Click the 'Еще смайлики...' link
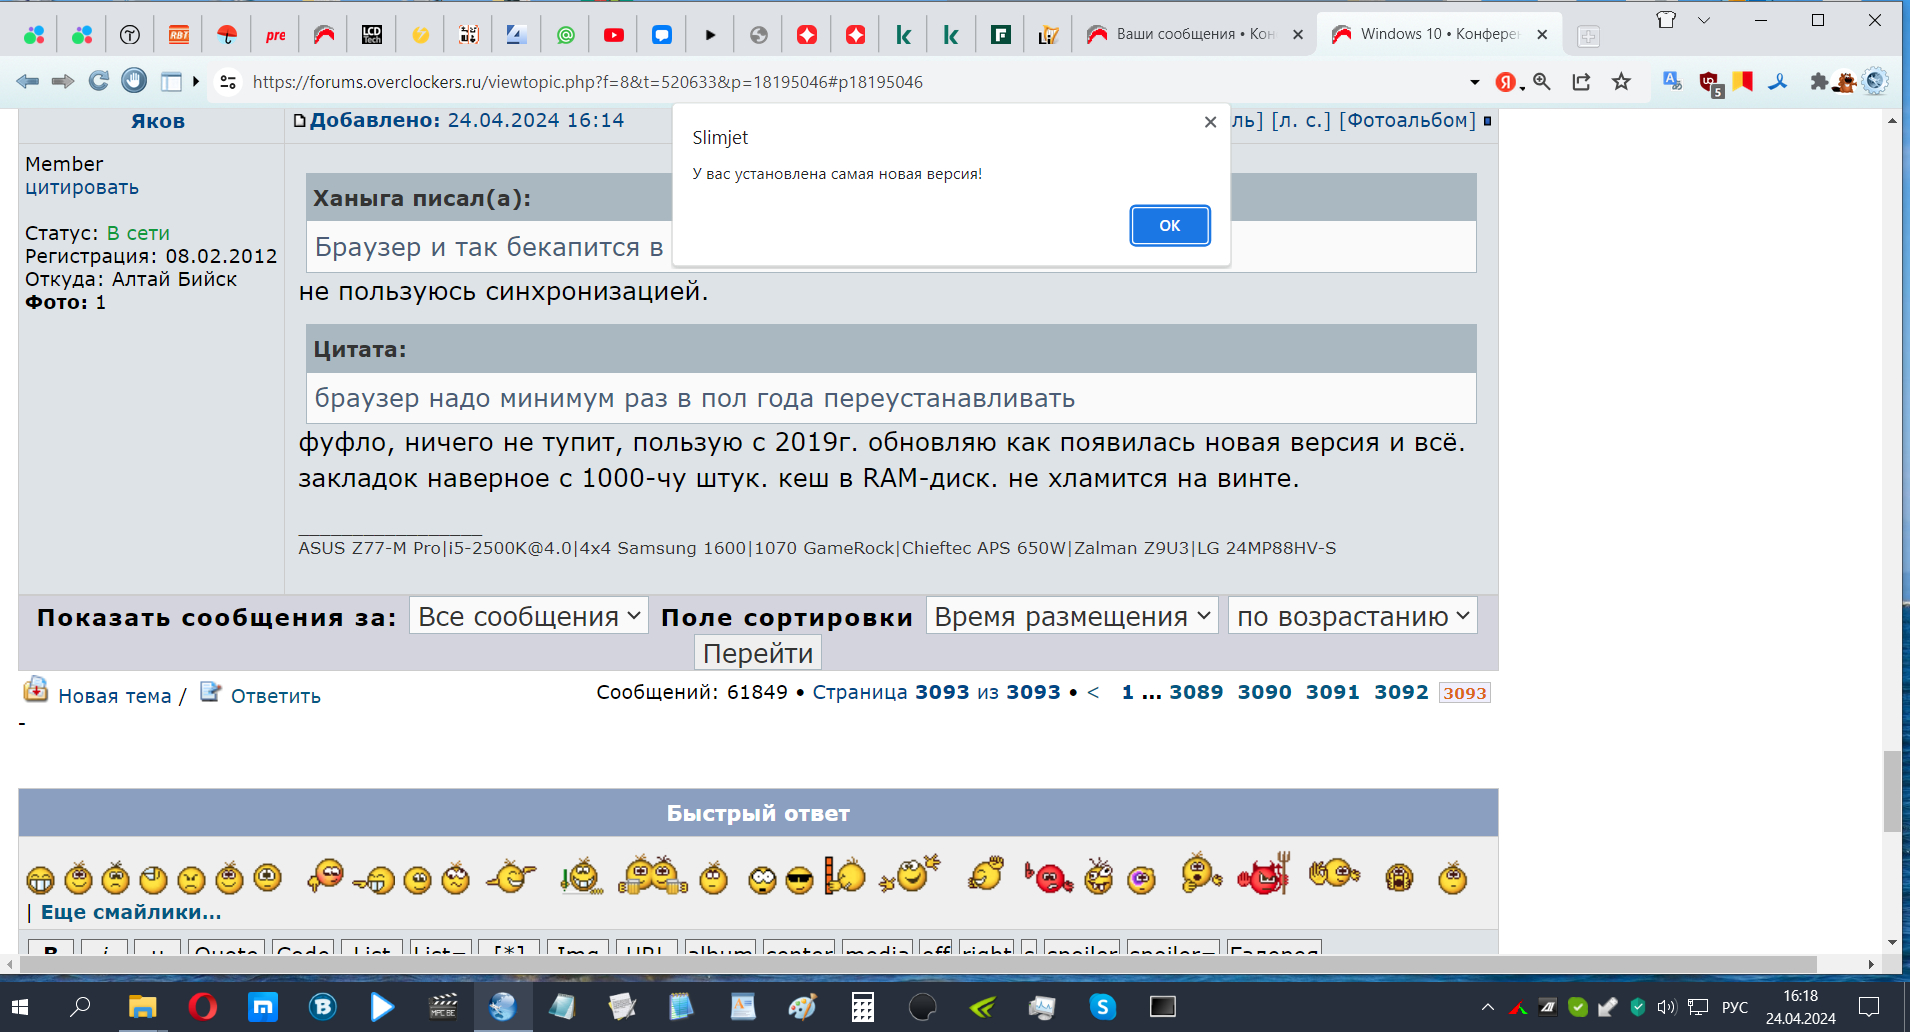This screenshot has width=1910, height=1032. pyautogui.click(x=131, y=912)
